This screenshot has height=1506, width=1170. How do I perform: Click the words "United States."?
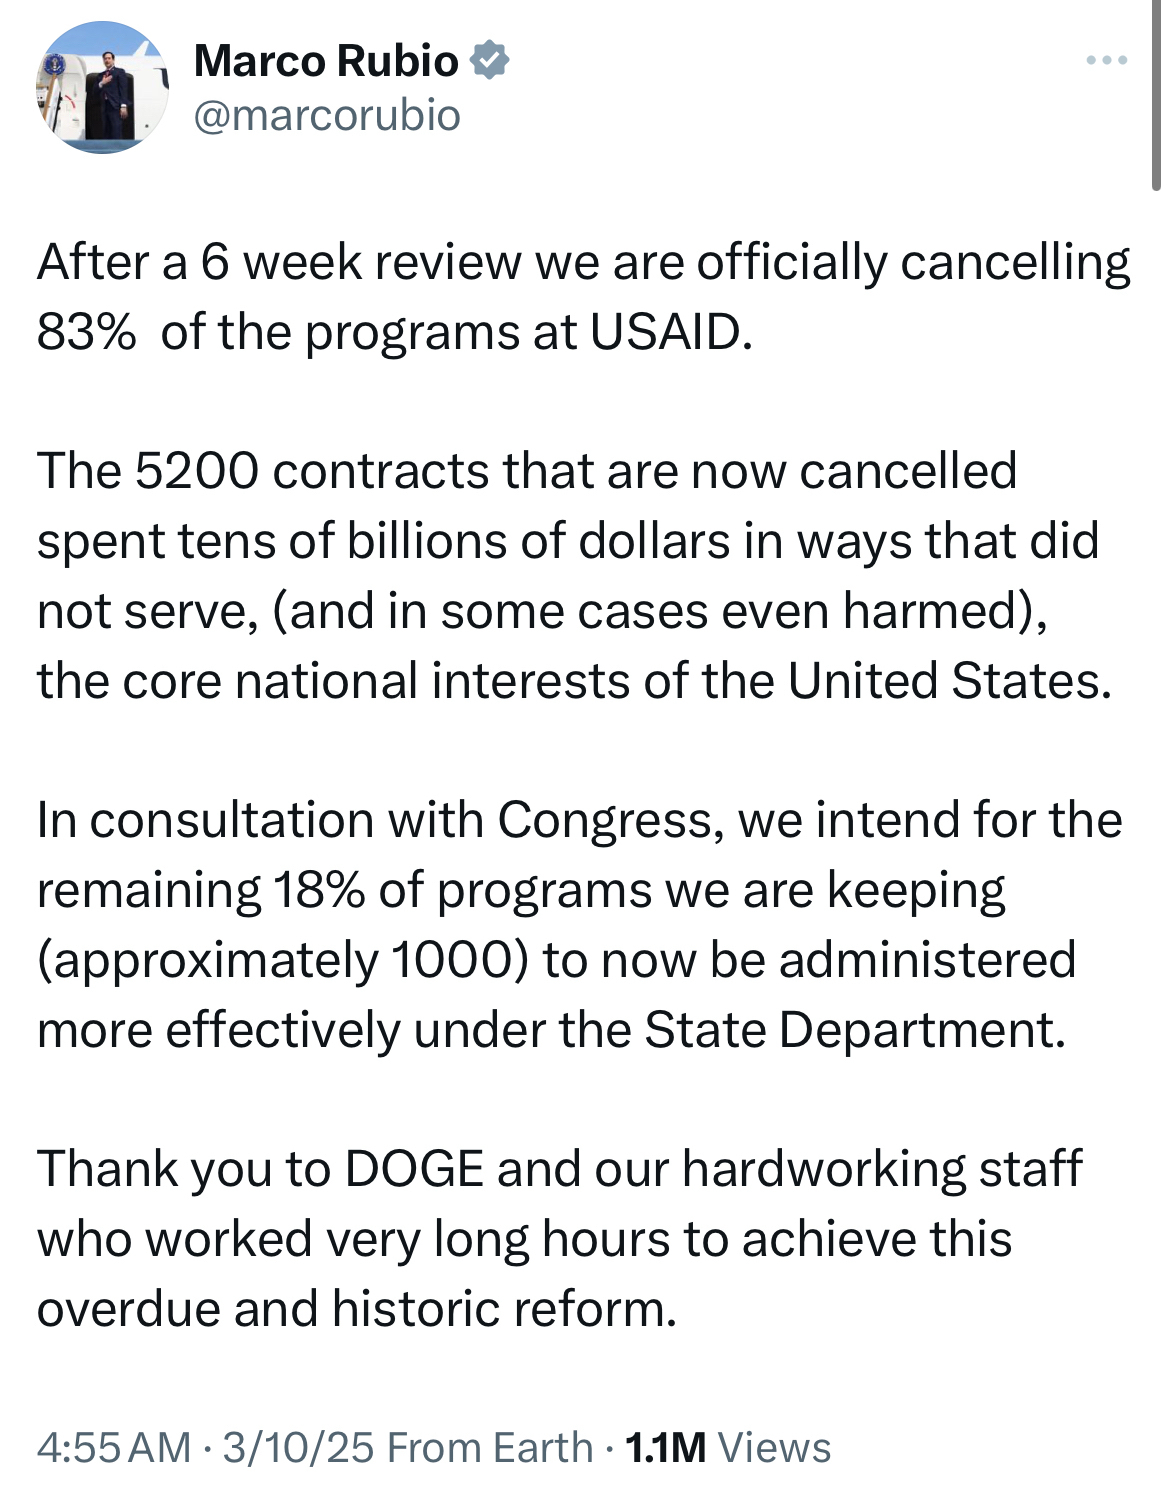[x=949, y=681]
